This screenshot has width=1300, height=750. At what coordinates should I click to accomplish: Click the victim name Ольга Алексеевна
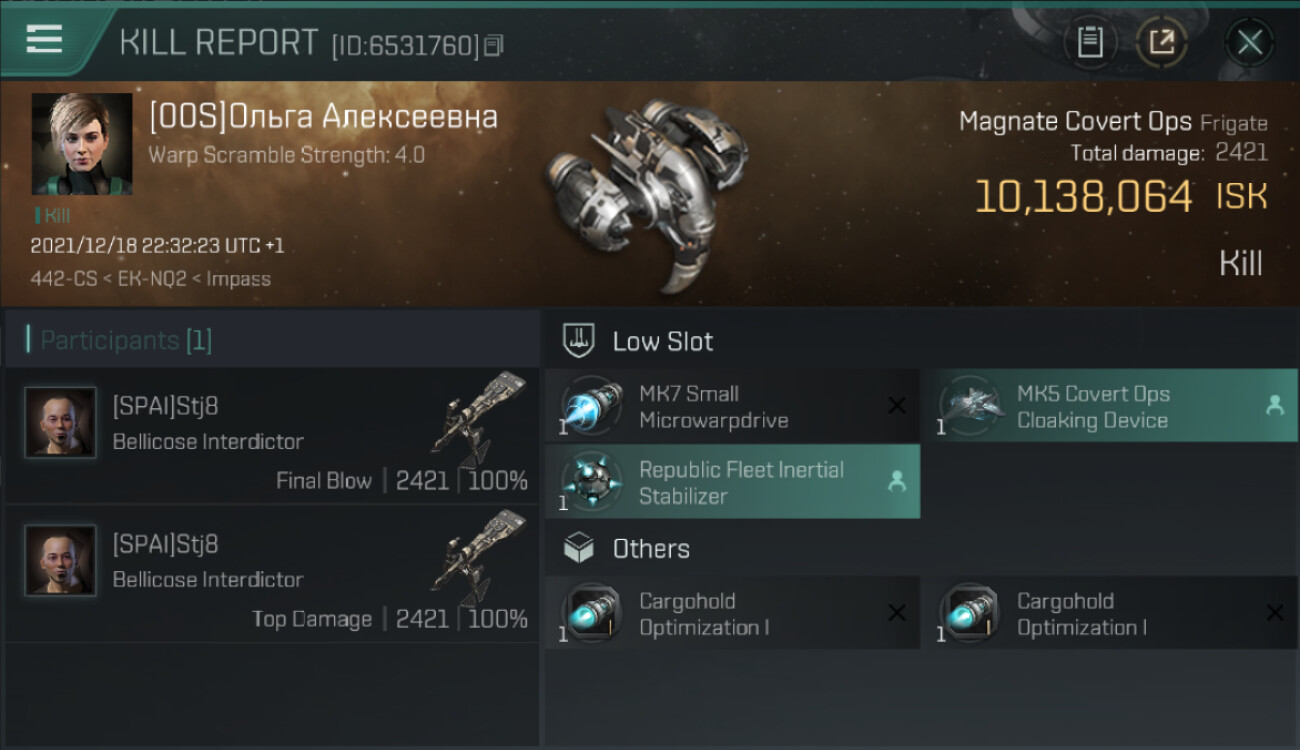(x=323, y=117)
